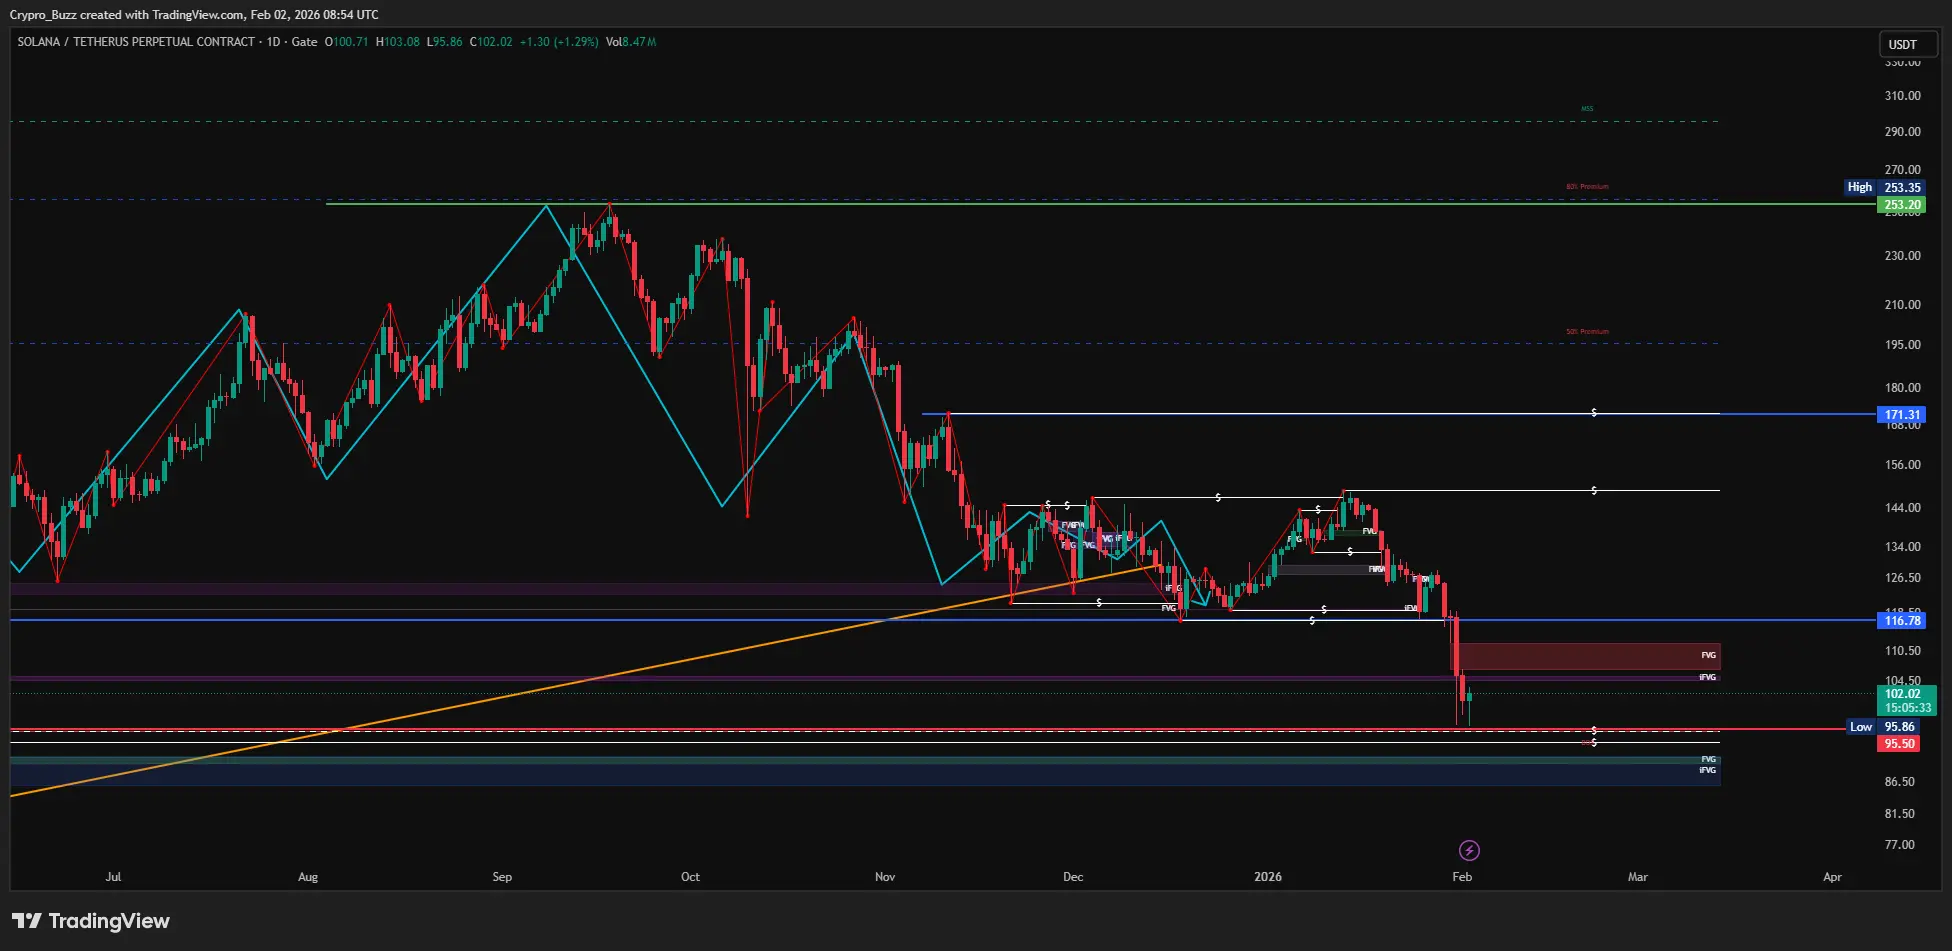Screen dimensions: 1952x951
Task: Click Oct on the time axis
Action: pyautogui.click(x=690, y=877)
